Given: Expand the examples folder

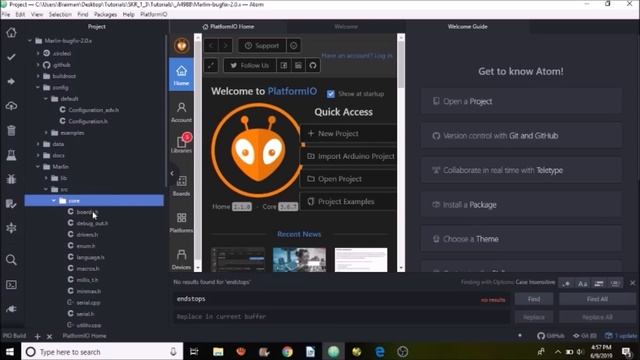Looking at the screenshot, I should (x=46, y=133).
